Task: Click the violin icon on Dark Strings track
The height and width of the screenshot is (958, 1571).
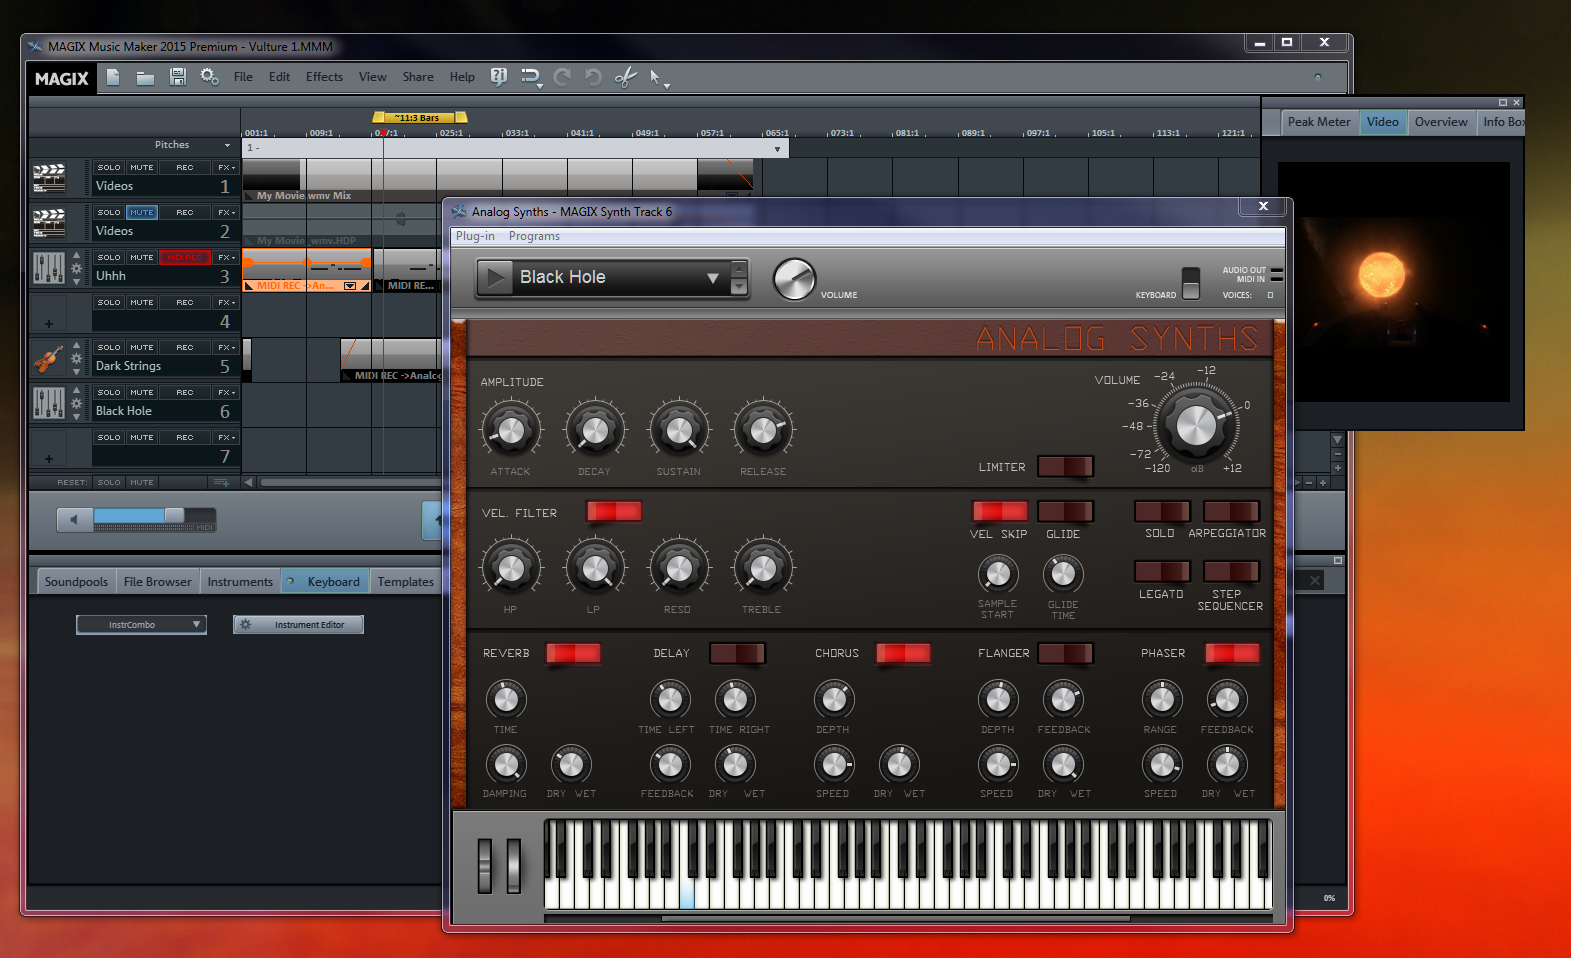Action: click(x=49, y=358)
